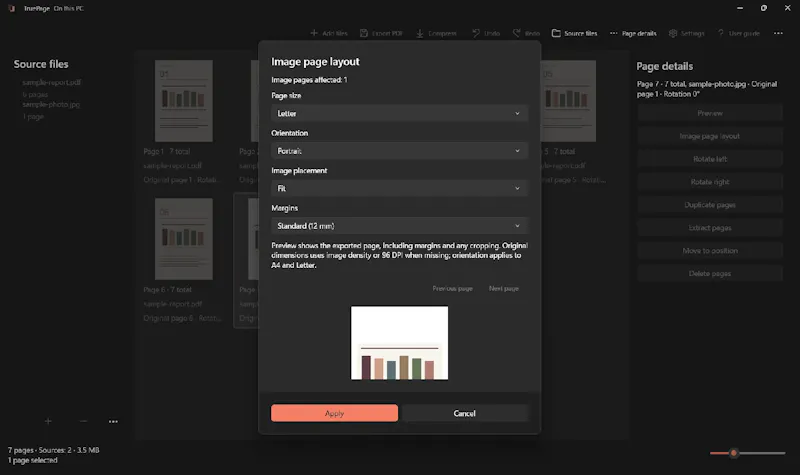Select the Page 6 thumbnail
Screen dimensions: 800x475
pyautogui.click(x=184, y=239)
